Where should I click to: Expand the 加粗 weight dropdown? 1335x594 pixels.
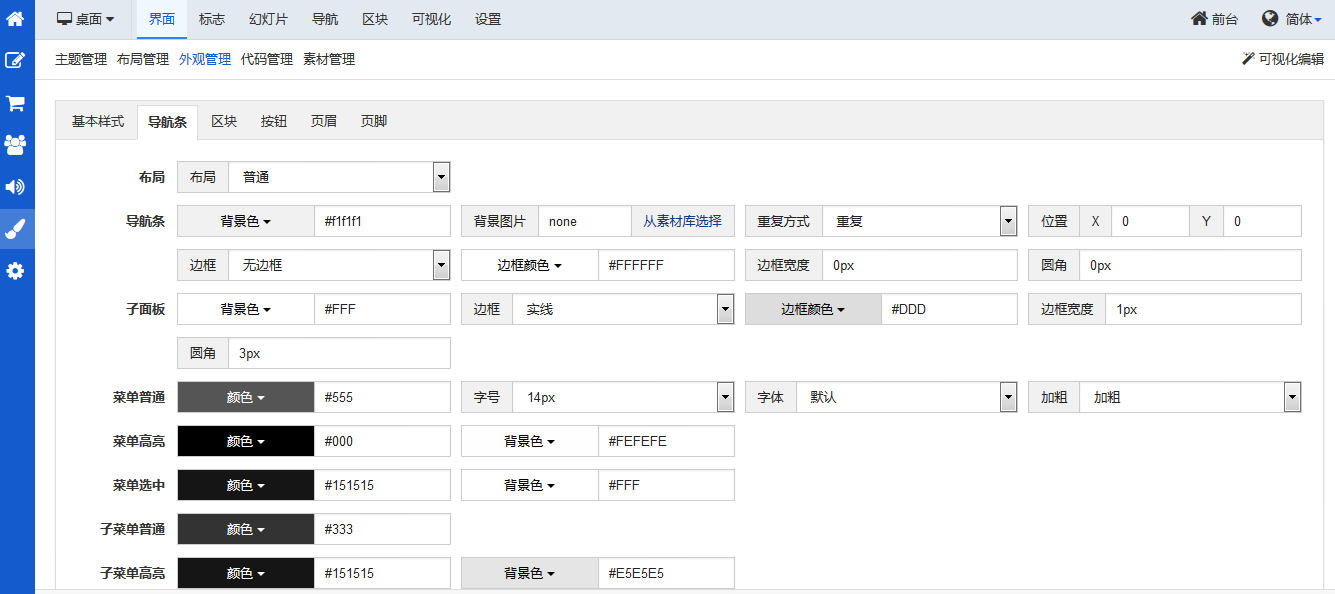[1190, 397]
